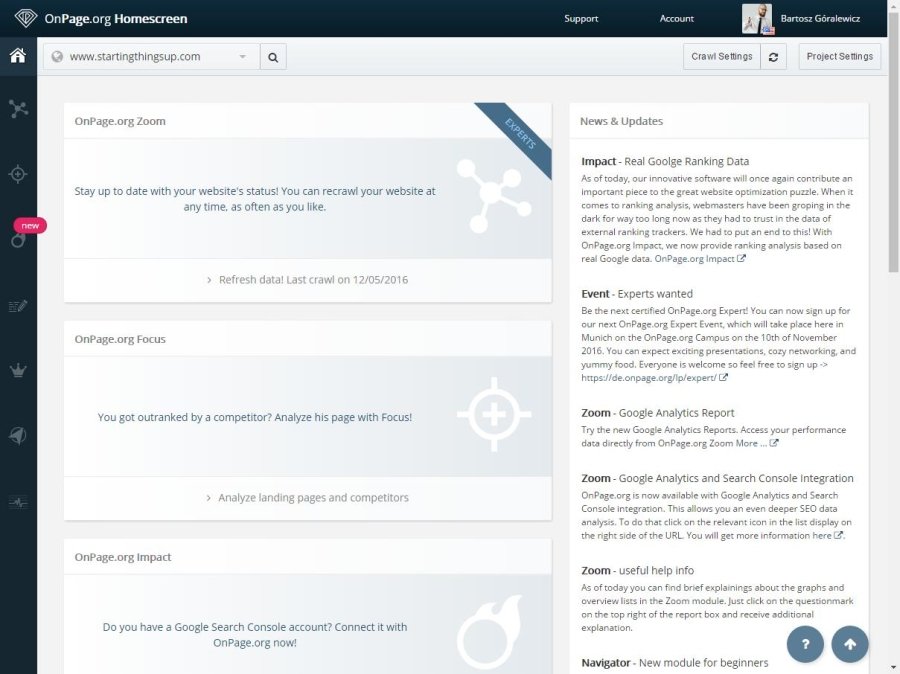Image resolution: width=900 pixels, height=674 pixels.
Task: Click the Crawl Settings button
Action: [x=722, y=57]
